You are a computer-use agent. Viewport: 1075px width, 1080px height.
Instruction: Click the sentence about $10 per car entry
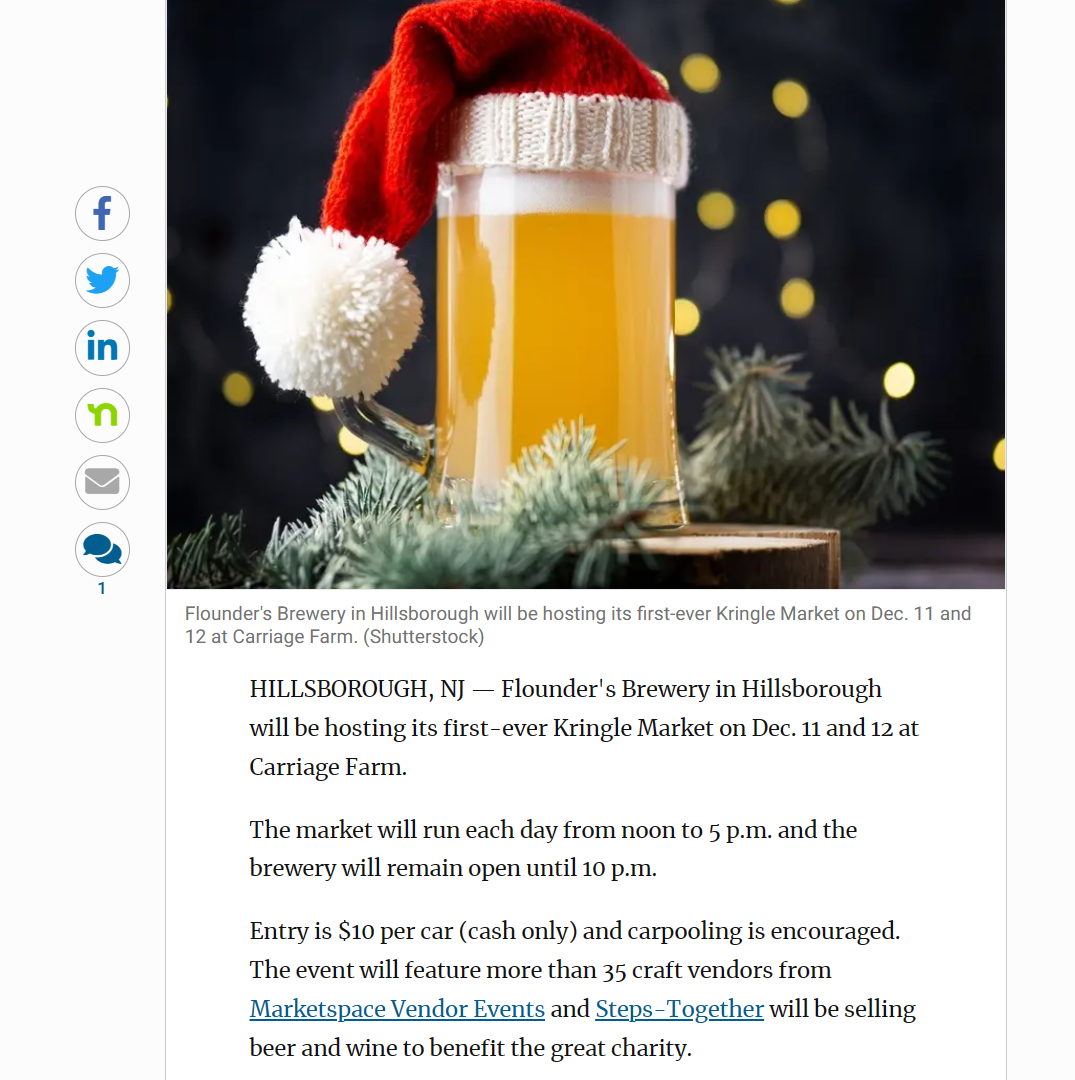[574, 931]
